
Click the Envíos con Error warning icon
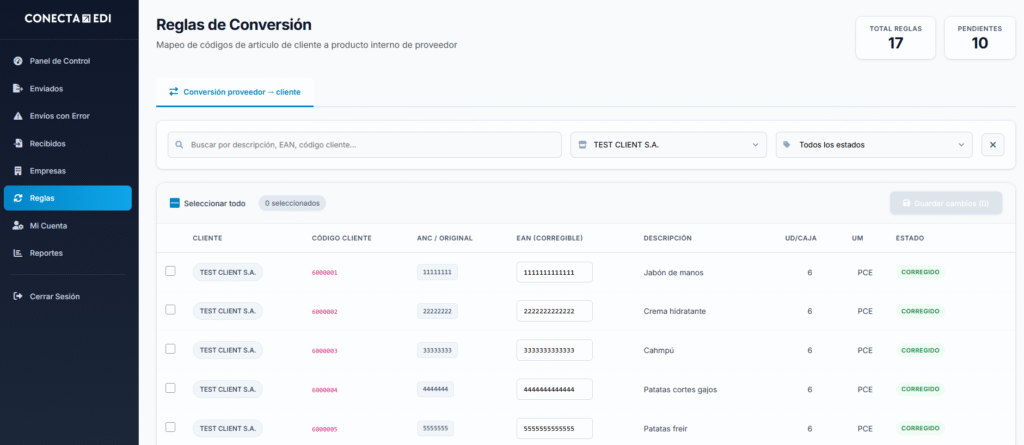pos(18,116)
